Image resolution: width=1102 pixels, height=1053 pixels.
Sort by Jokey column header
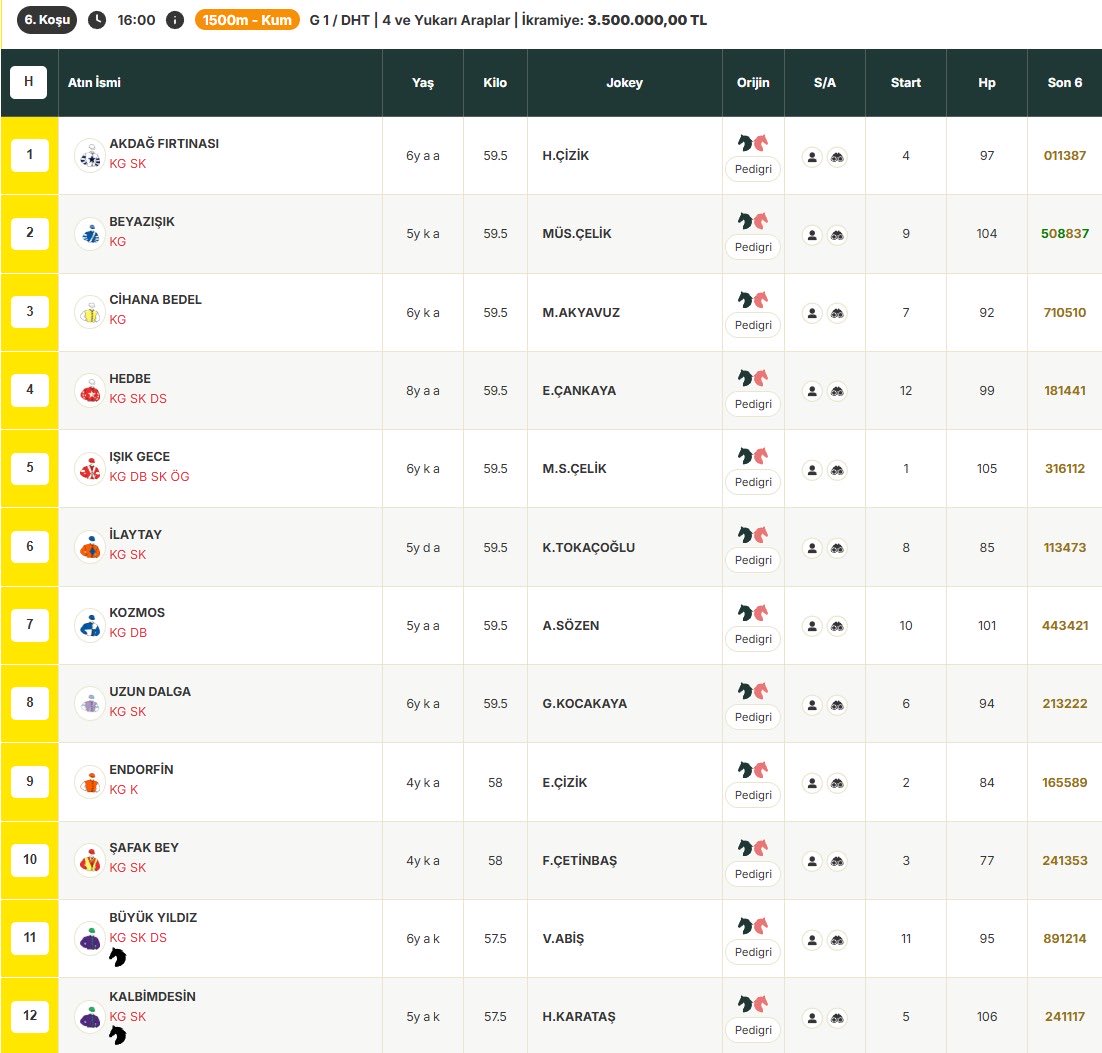pos(624,83)
